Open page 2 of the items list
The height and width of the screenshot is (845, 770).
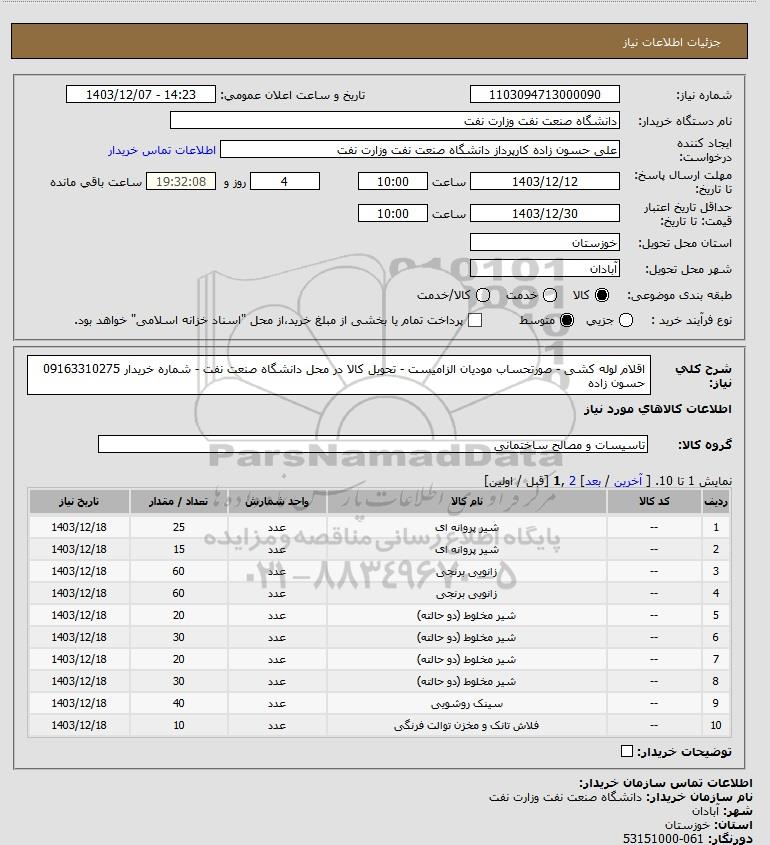(x=572, y=481)
